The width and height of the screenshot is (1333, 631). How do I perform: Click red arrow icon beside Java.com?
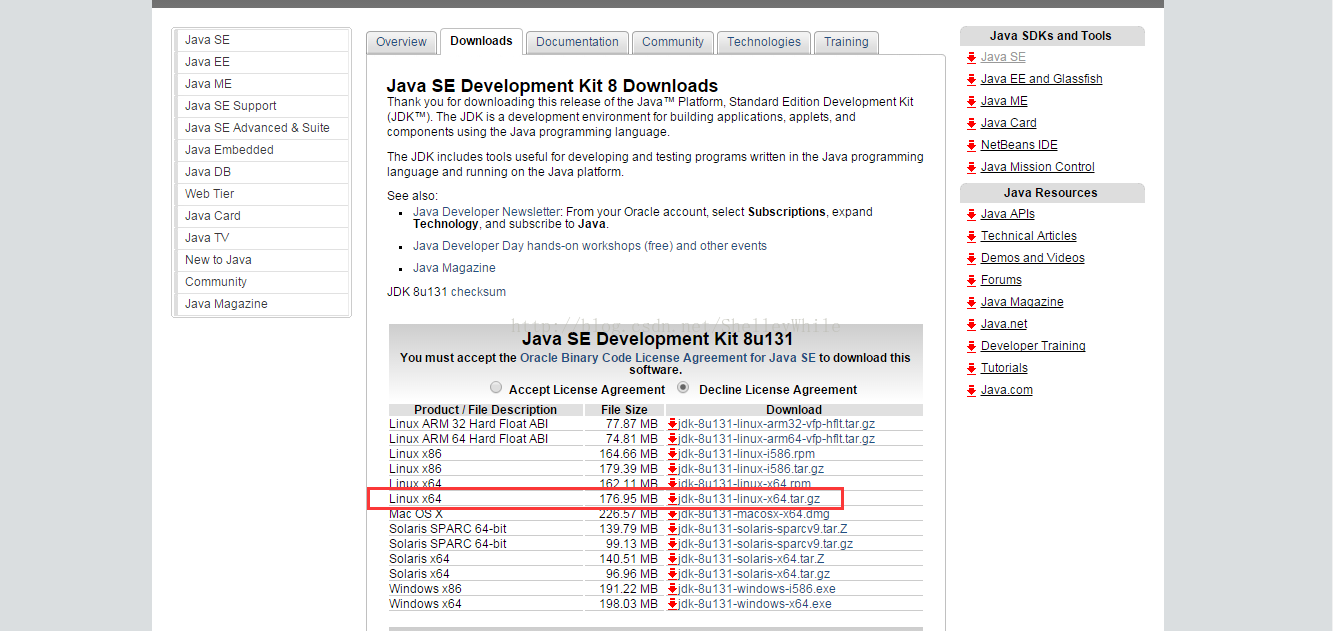click(971, 390)
